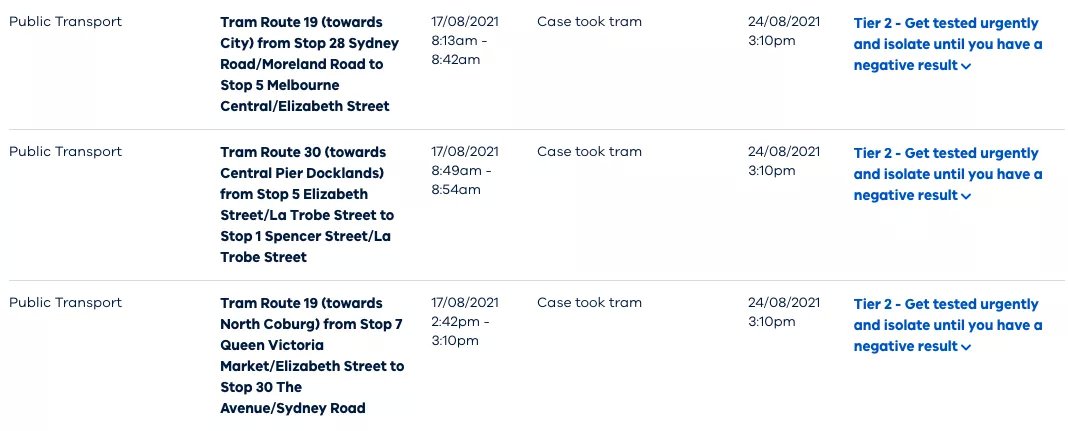
Task: Click chevron icon in first row's Tier 2 link
Action: point(966,66)
